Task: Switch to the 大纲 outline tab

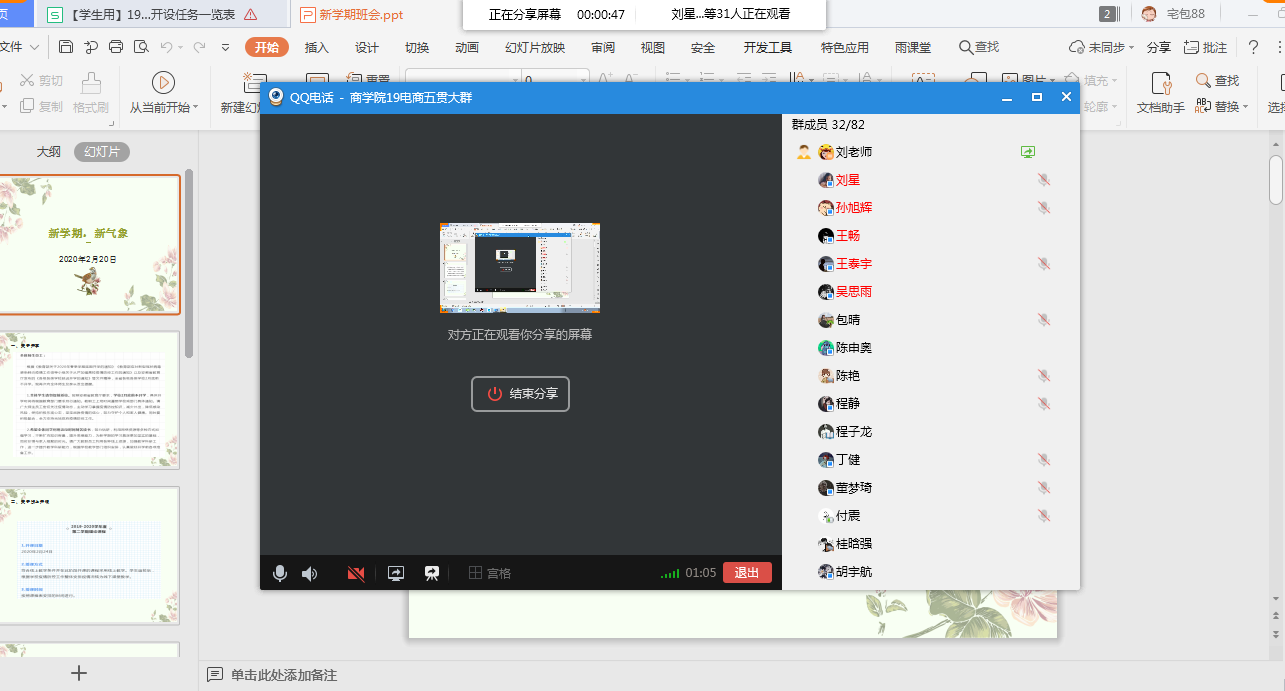Action: pyautogui.click(x=49, y=152)
